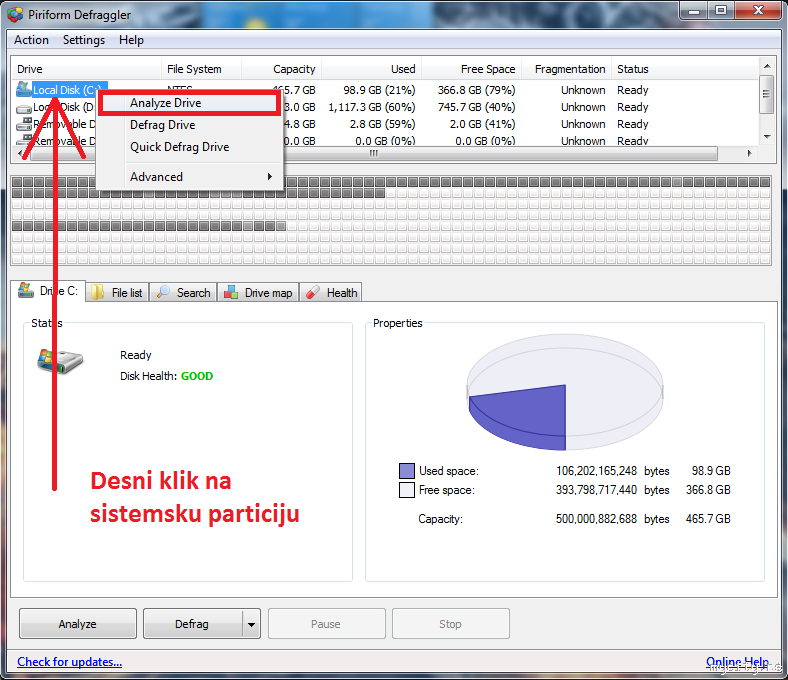
Task: Click the '745.7 GB (40%)' free space cell
Action: click(476, 107)
